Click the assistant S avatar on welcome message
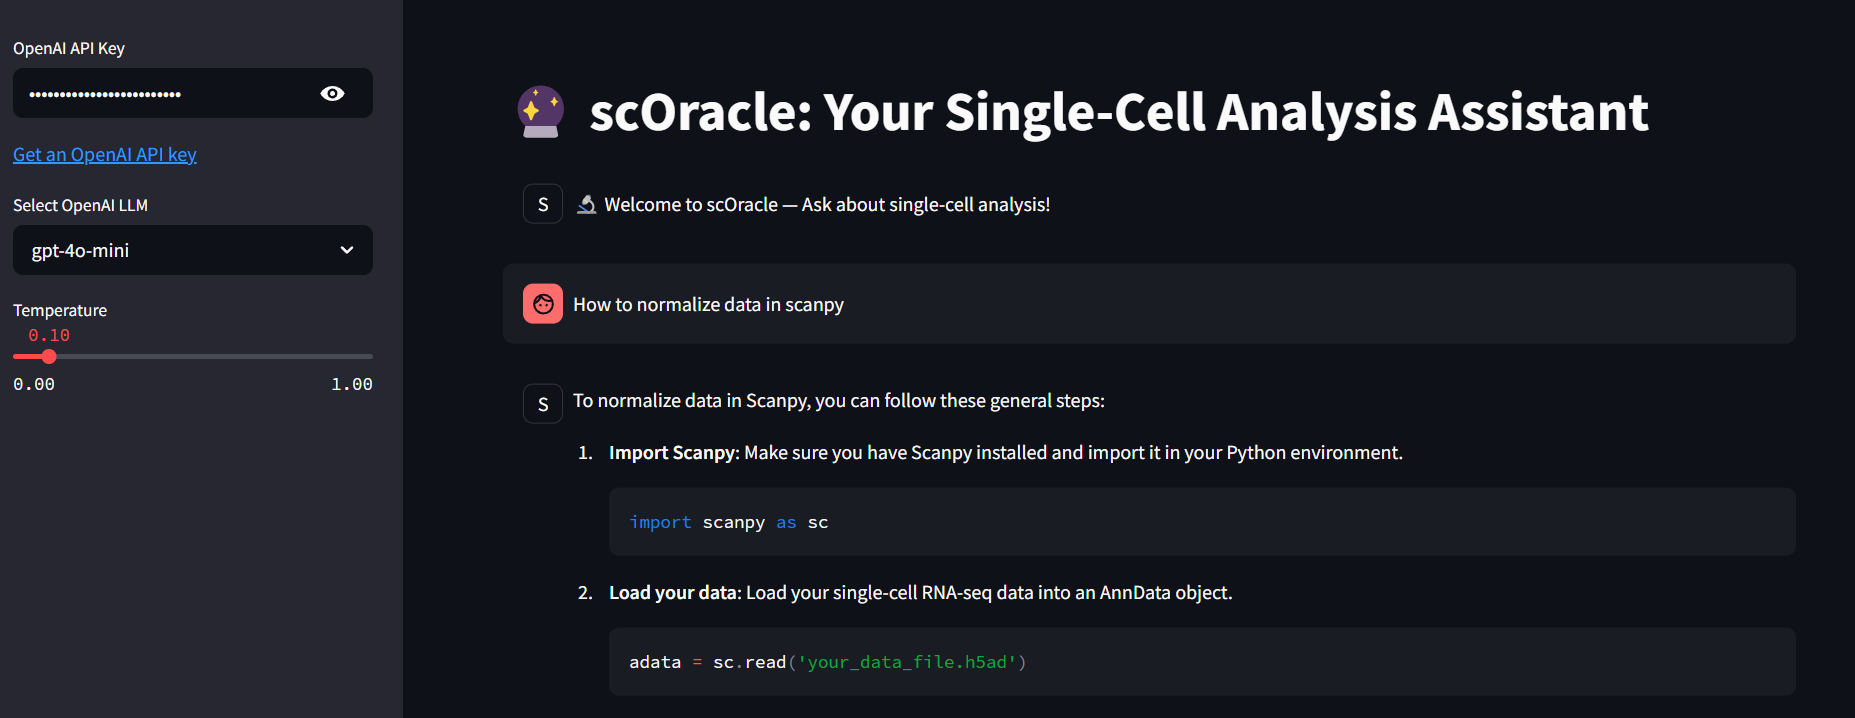 point(543,204)
